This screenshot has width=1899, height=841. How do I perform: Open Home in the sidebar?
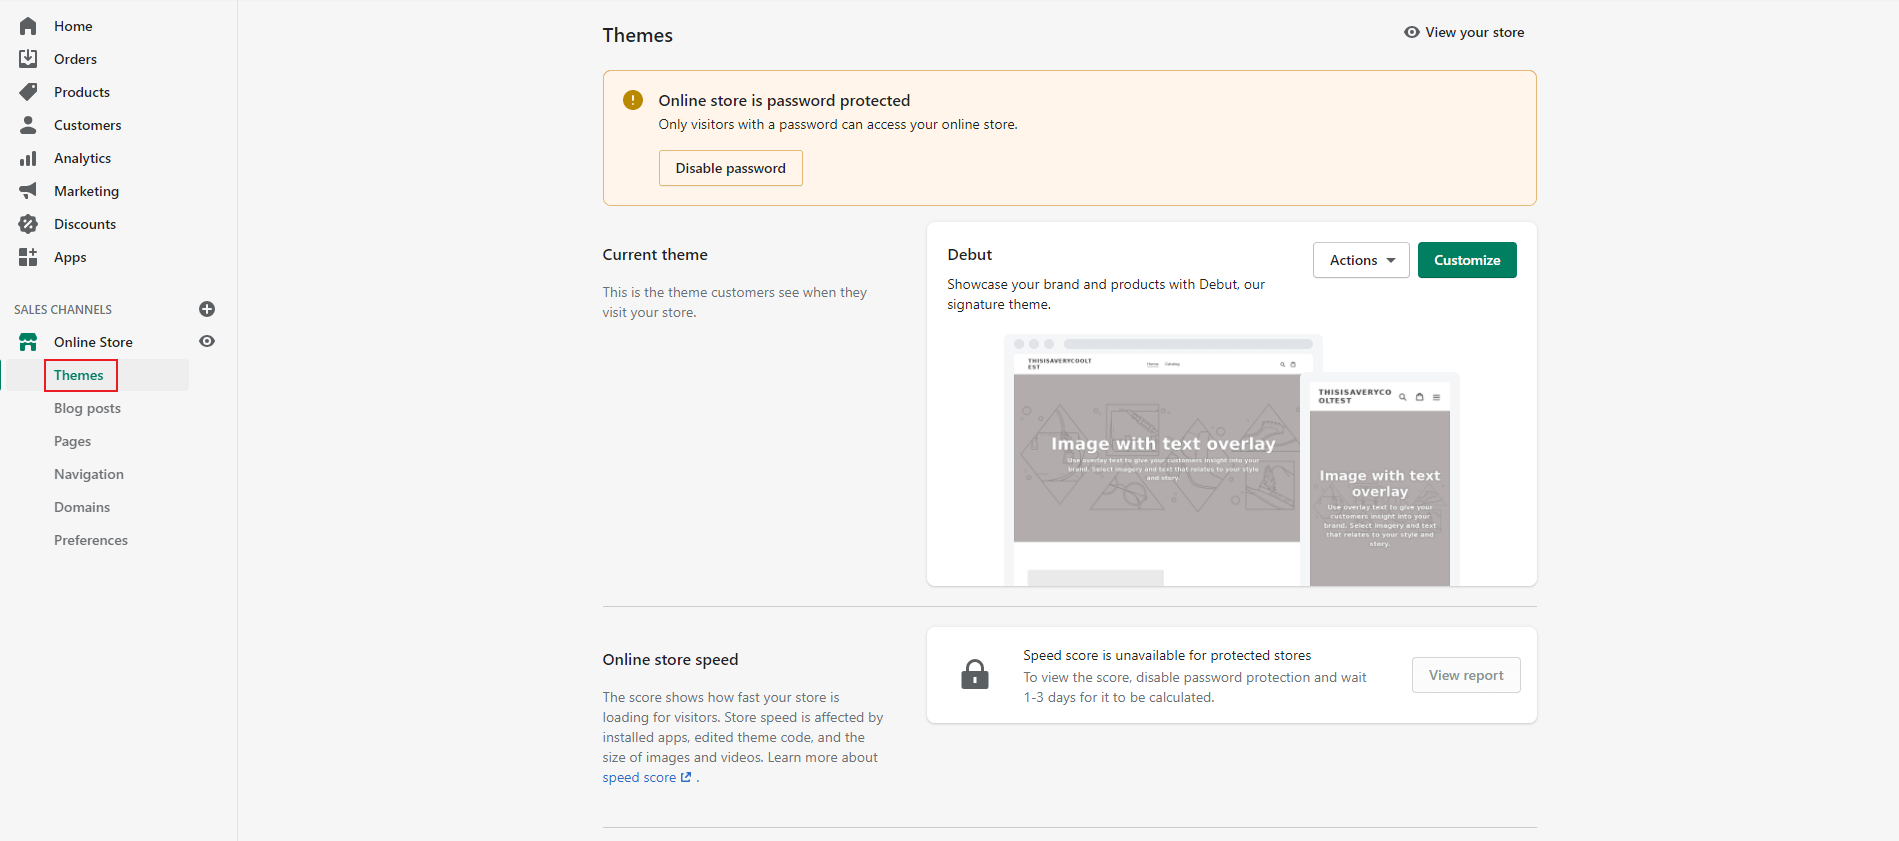(x=73, y=26)
